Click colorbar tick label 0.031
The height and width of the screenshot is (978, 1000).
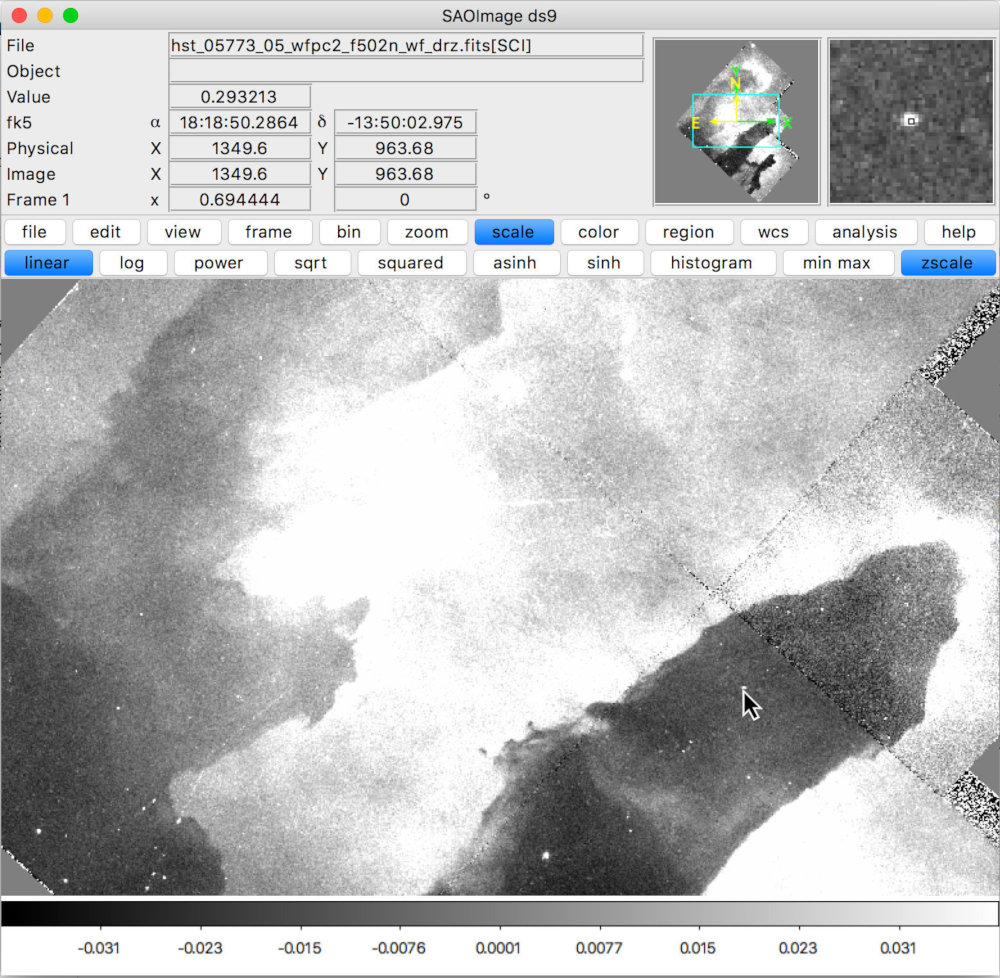point(898,948)
